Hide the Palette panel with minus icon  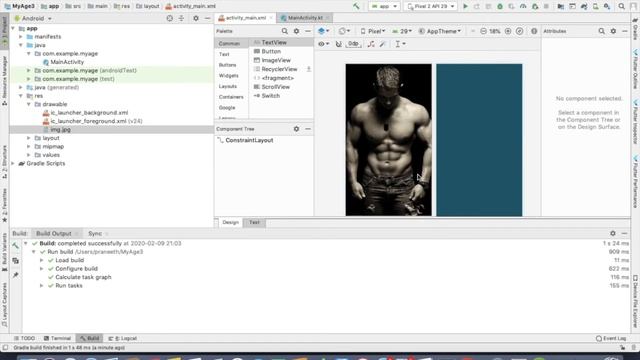coord(308,31)
